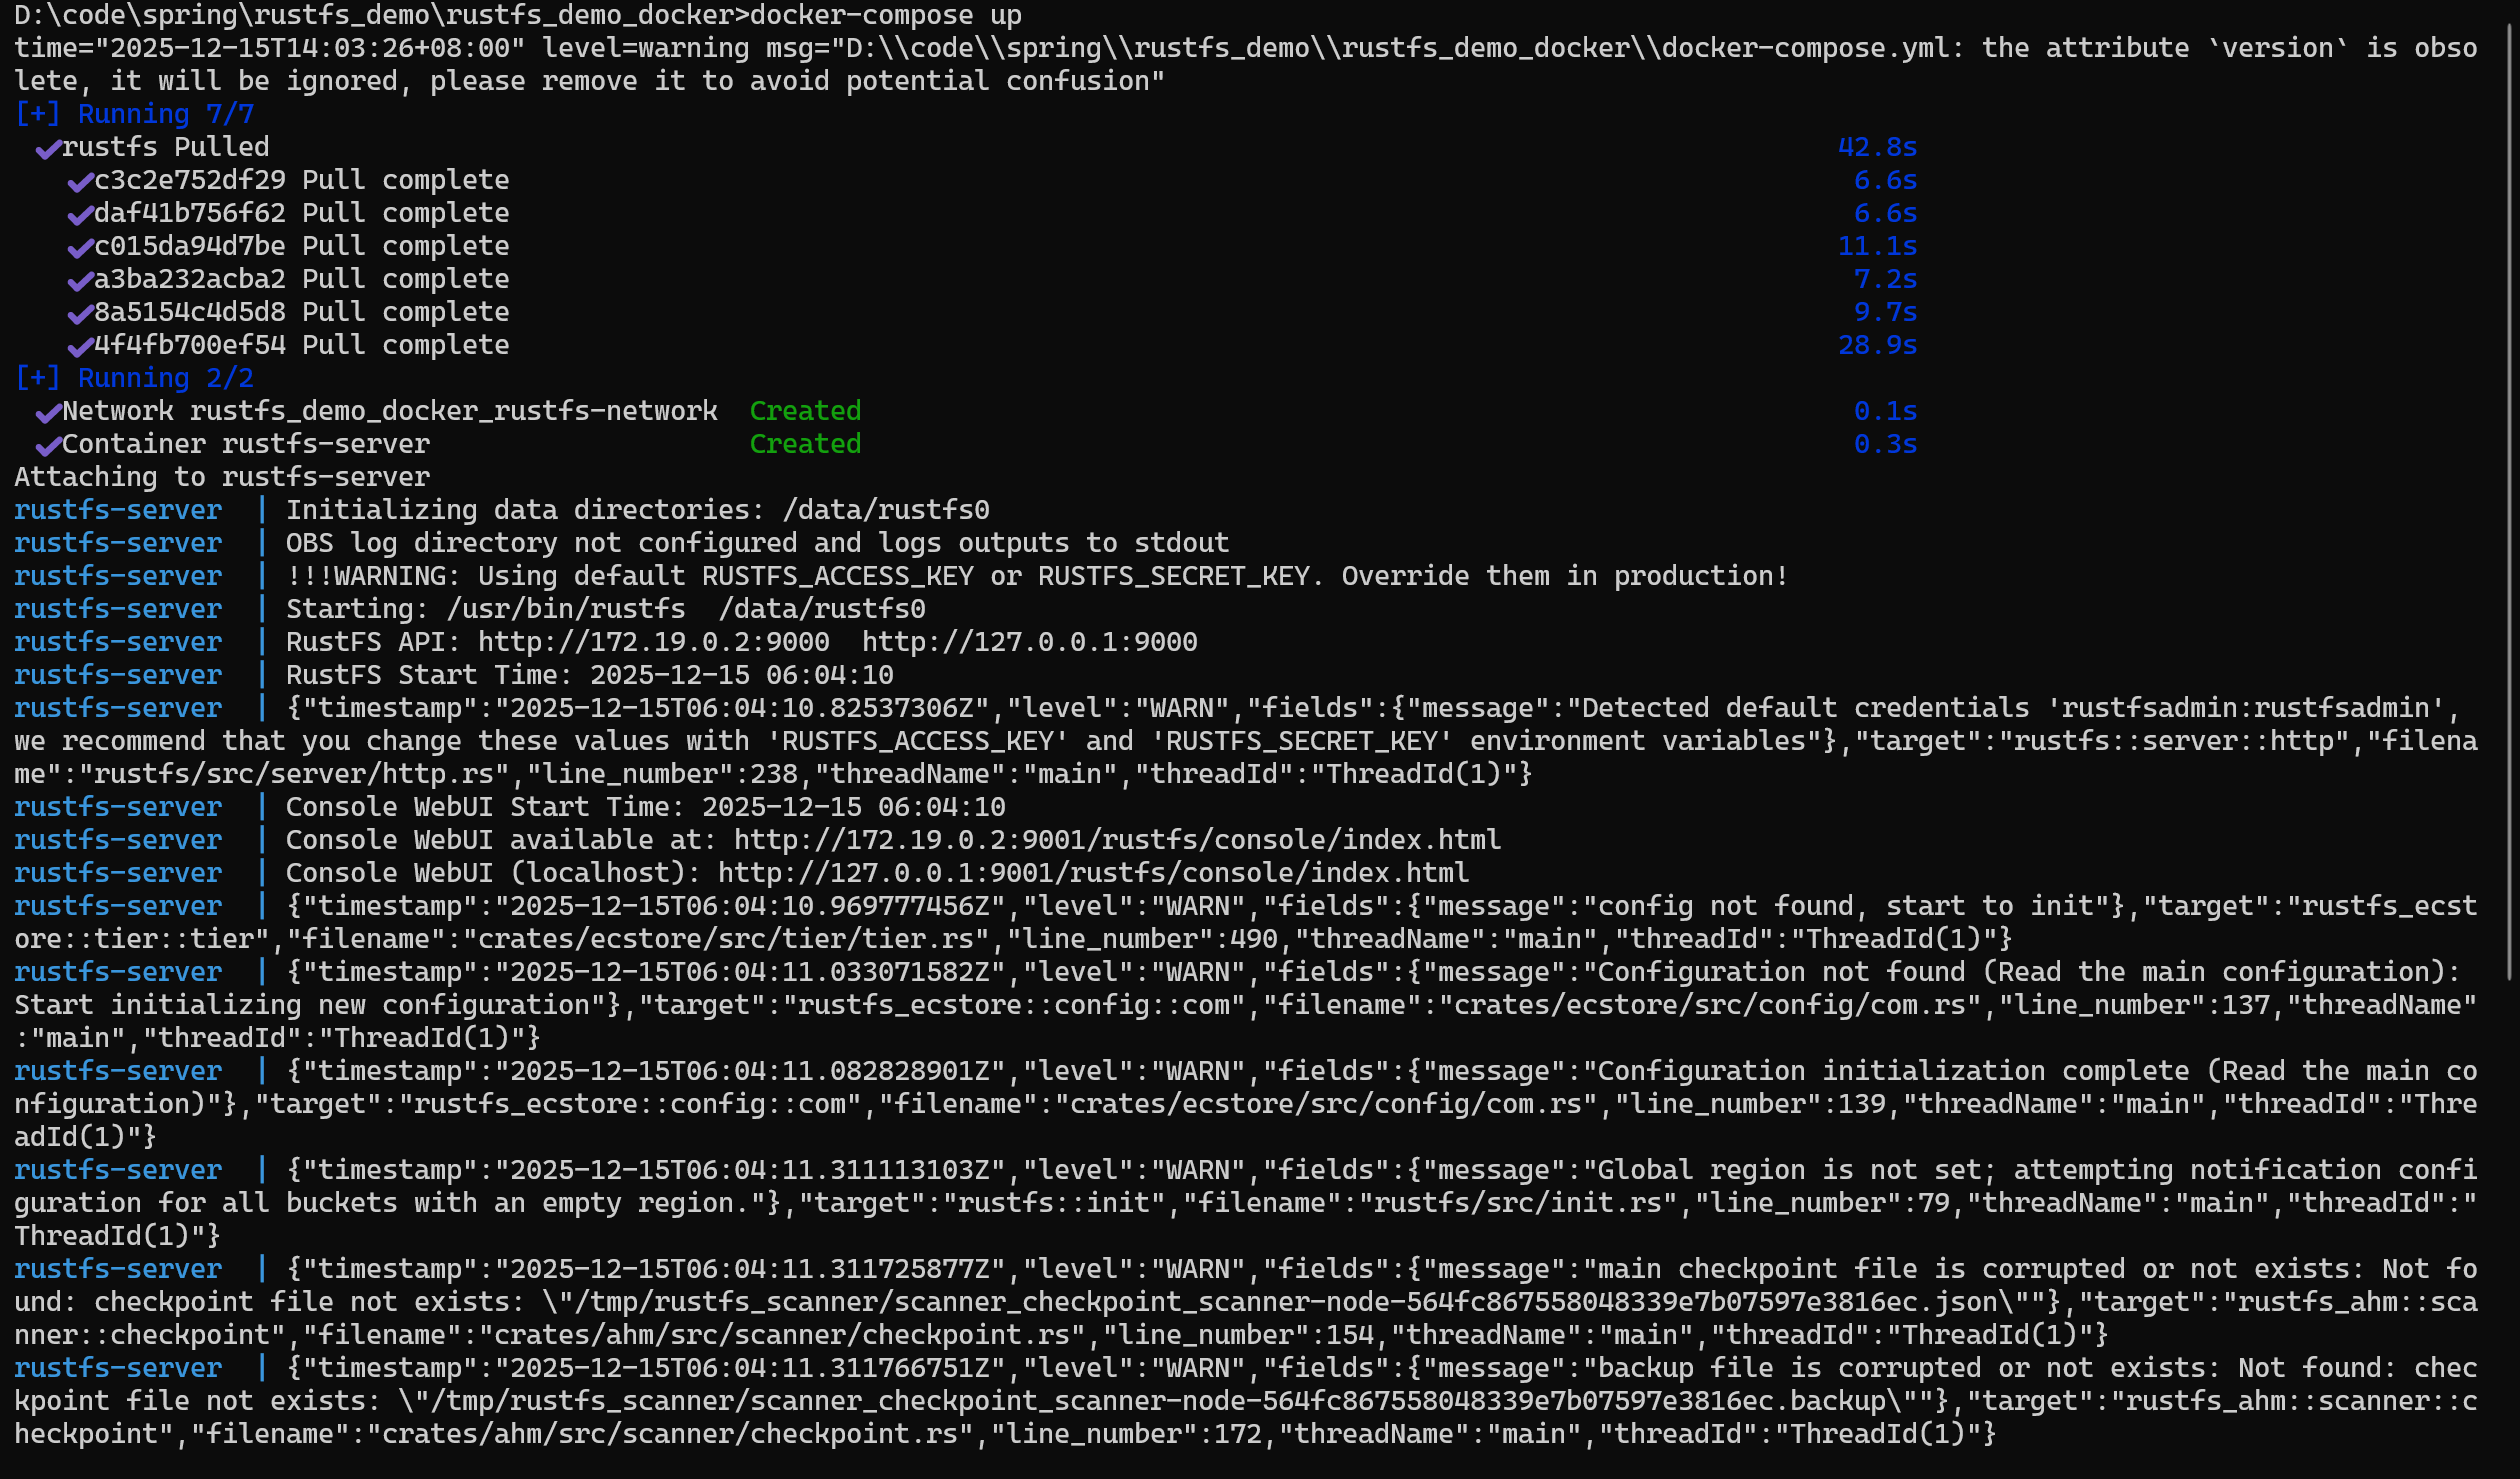
Task: Click the 'OBS log directory not configured' log line
Action: pos(758,543)
